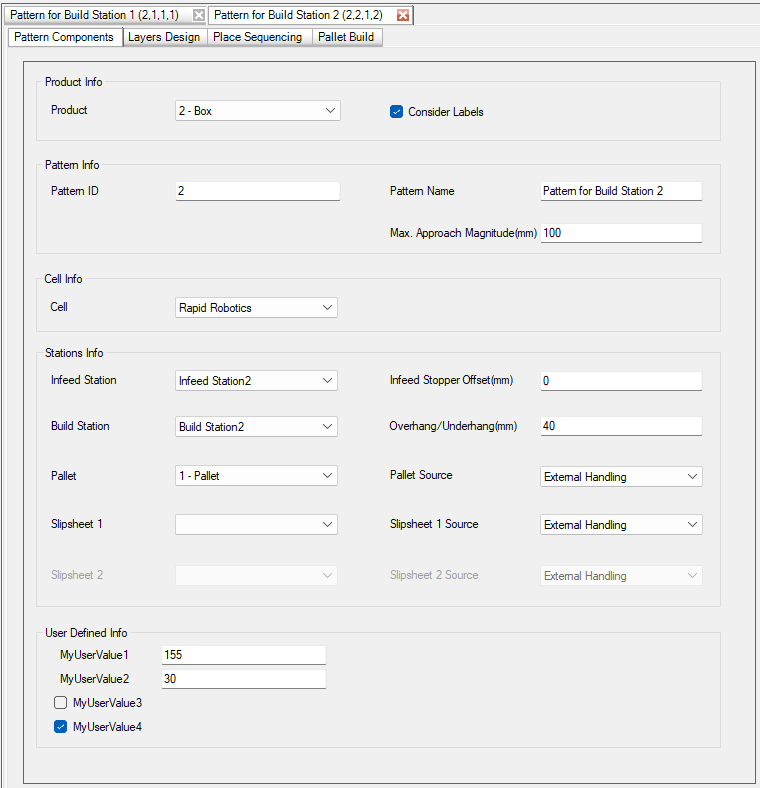The image size is (760, 788).
Task: Click the Max. Approach Magnitude(mm) label
Action: (463, 233)
